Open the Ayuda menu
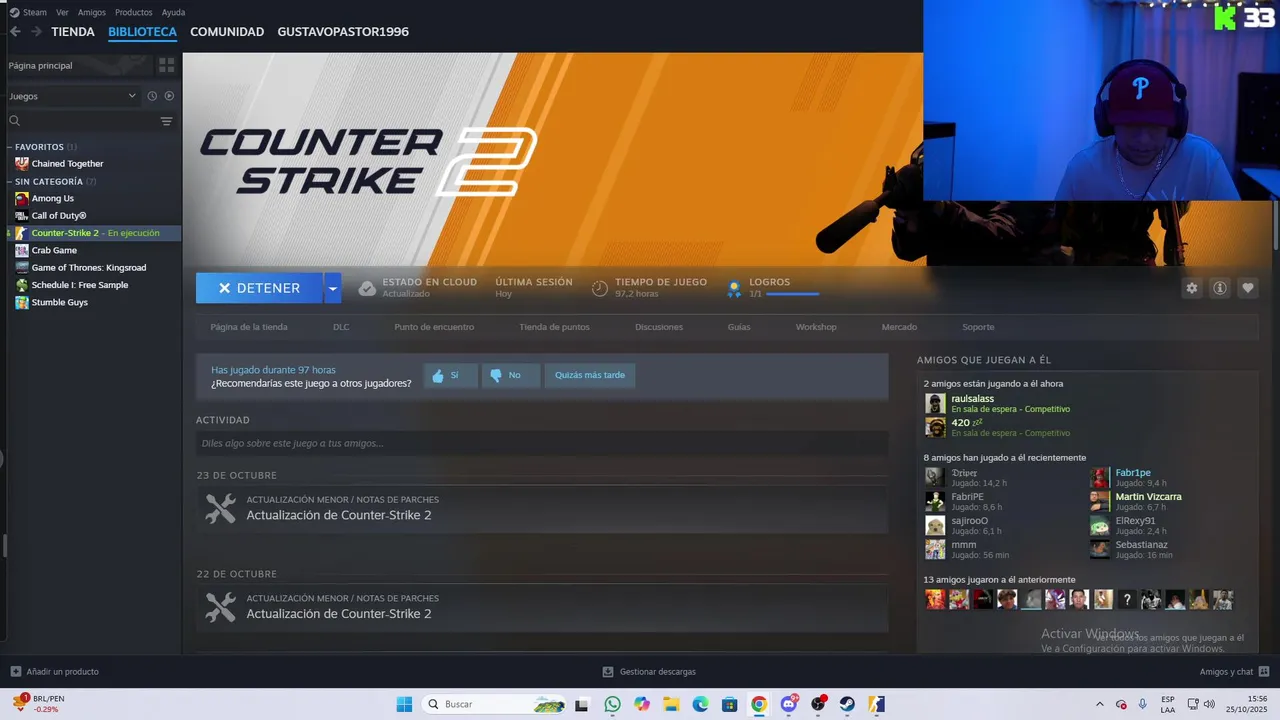The image size is (1280, 720). tap(173, 12)
